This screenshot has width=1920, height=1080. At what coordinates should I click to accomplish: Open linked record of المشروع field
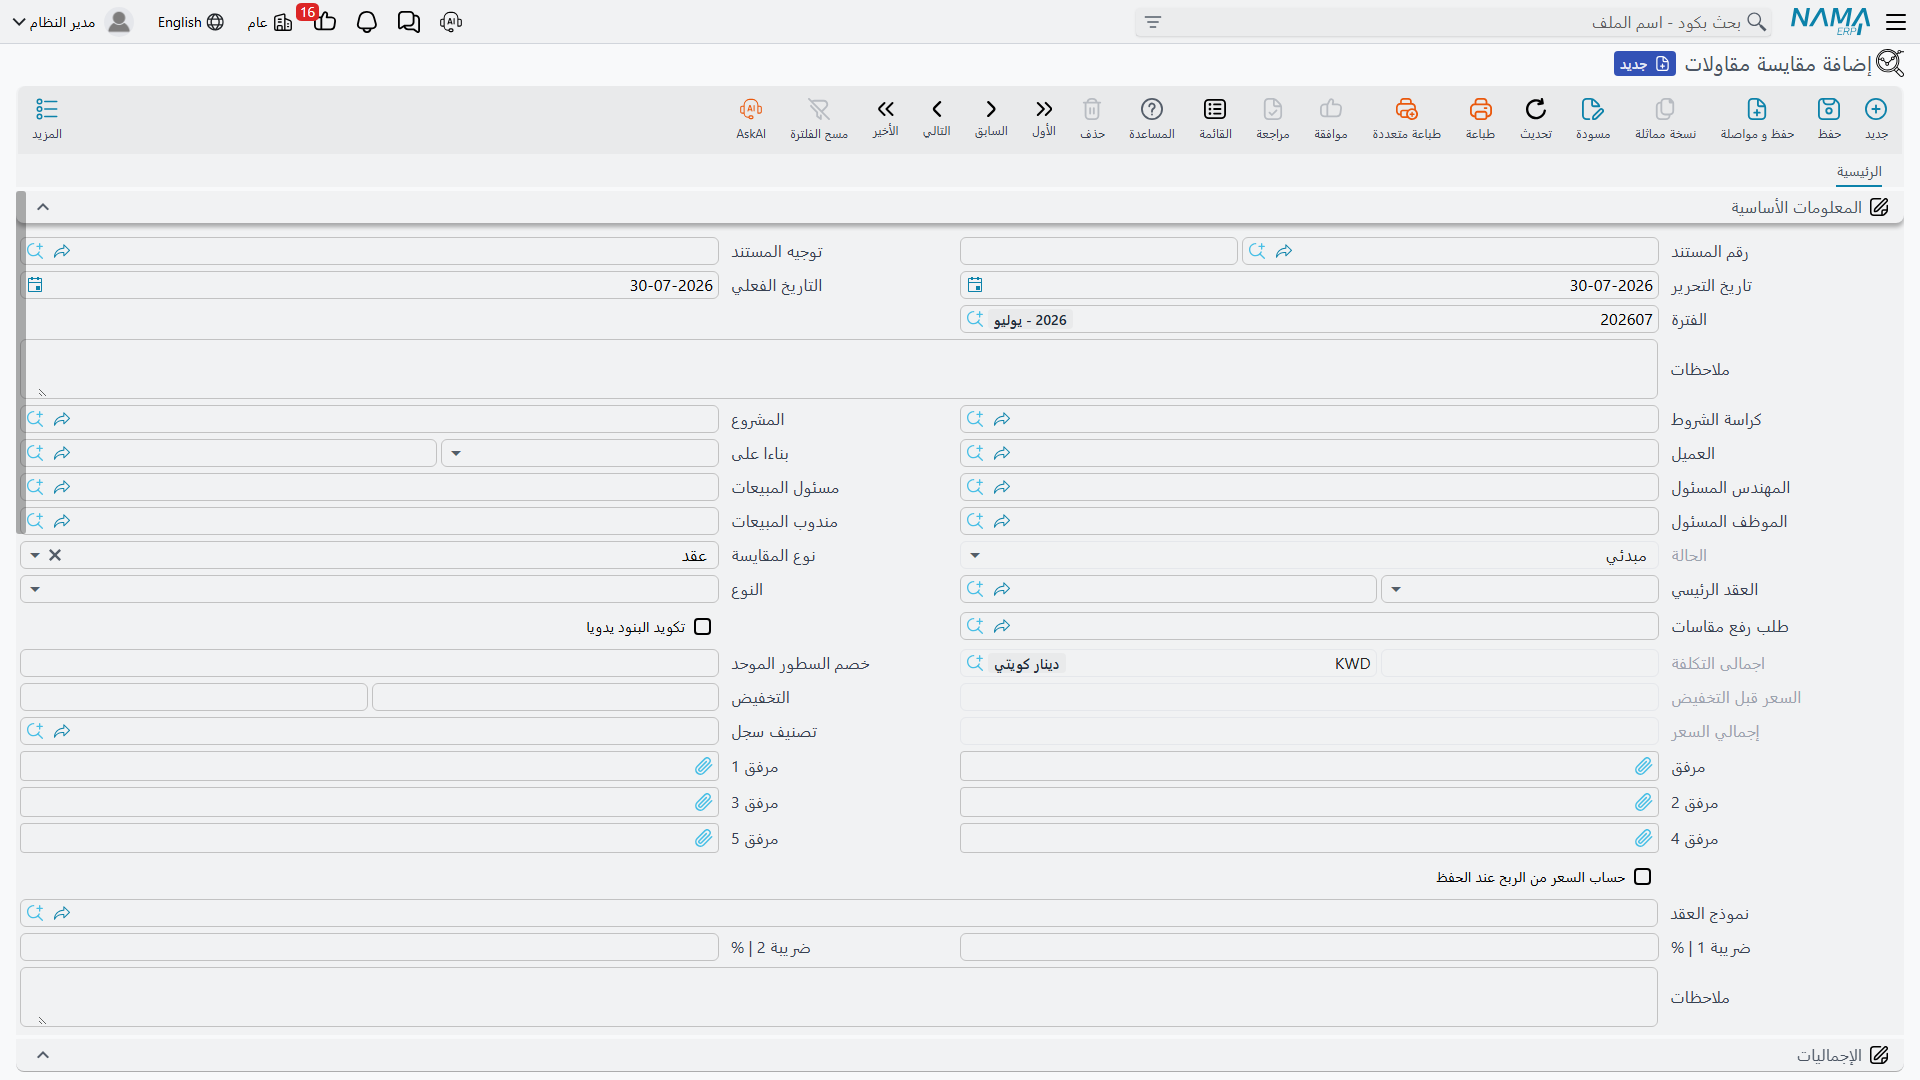click(62, 420)
